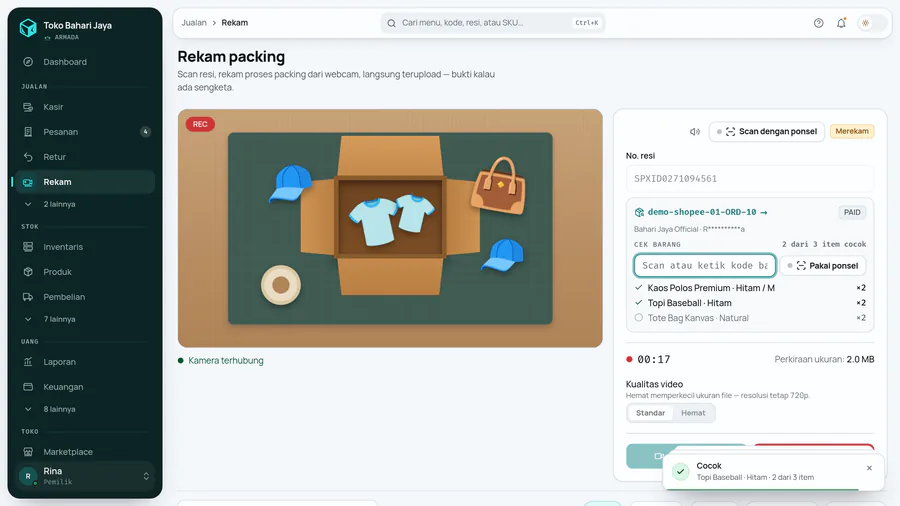Click the Ctrl+K shortcut hint
This screenshot has width=900, height=506.
click(587, 23)
